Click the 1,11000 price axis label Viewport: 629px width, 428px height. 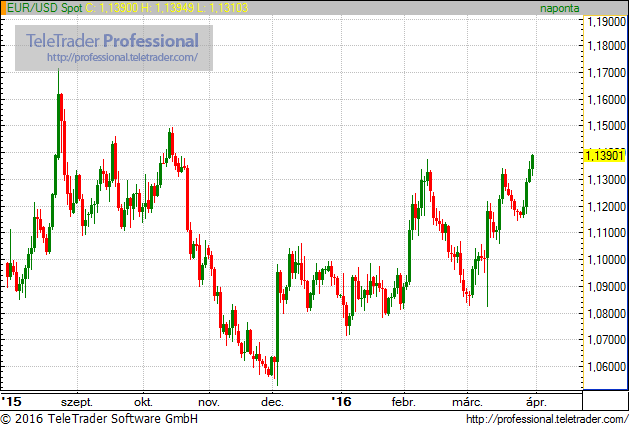[606, 233]
